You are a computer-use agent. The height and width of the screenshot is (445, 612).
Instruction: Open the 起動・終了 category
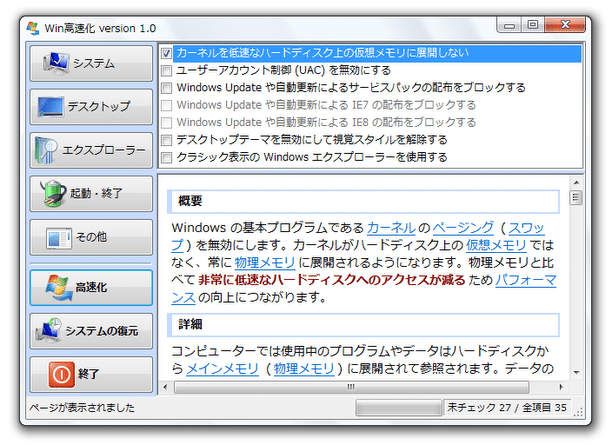91,194
